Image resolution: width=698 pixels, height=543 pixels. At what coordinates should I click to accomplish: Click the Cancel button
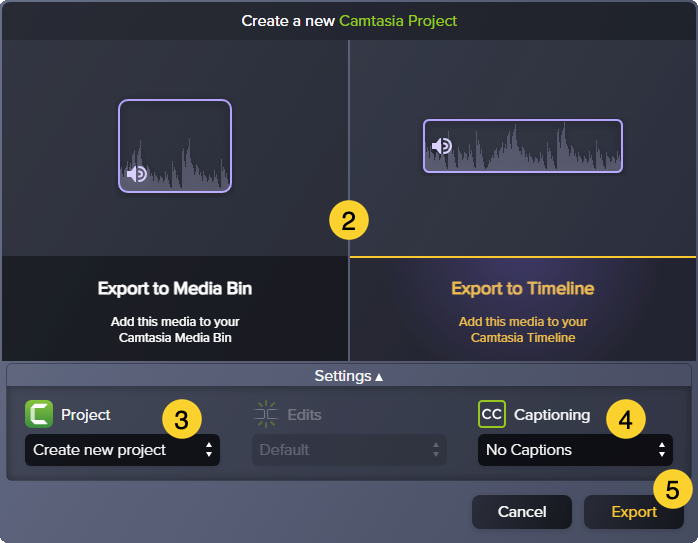coord(522,512)
